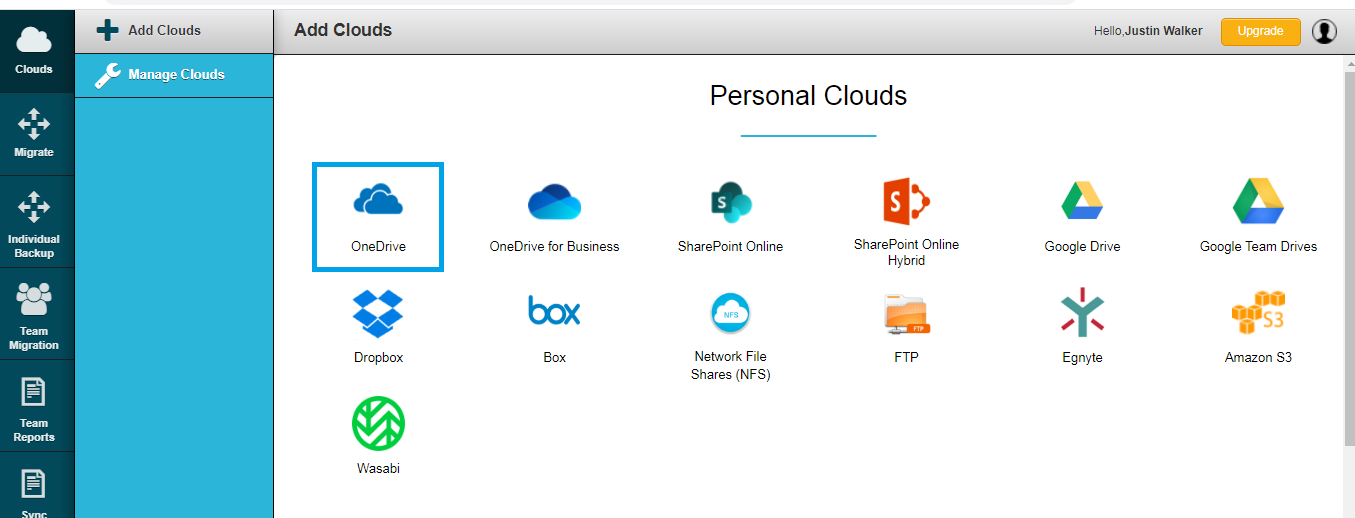Open the user profile avatar

[x=1324, y=32]
